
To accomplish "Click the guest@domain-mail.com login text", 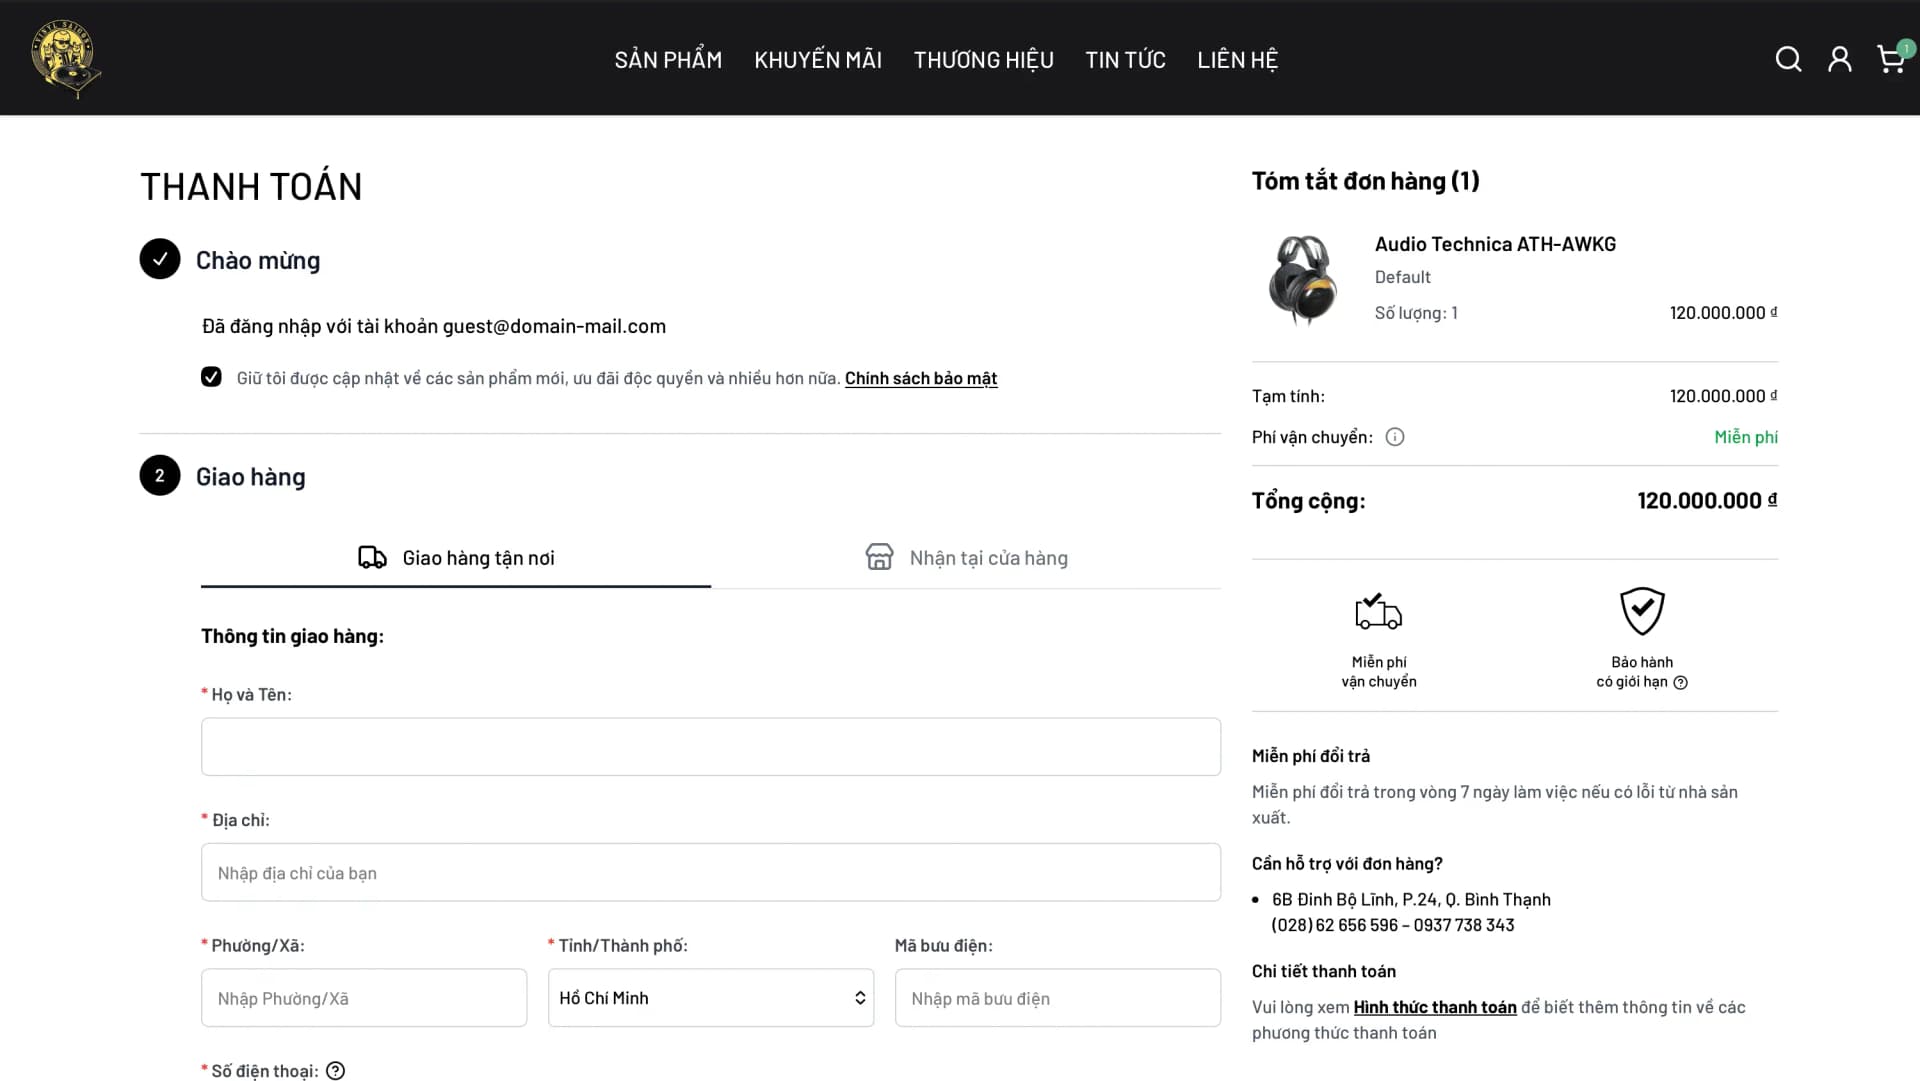I will 554,326.
